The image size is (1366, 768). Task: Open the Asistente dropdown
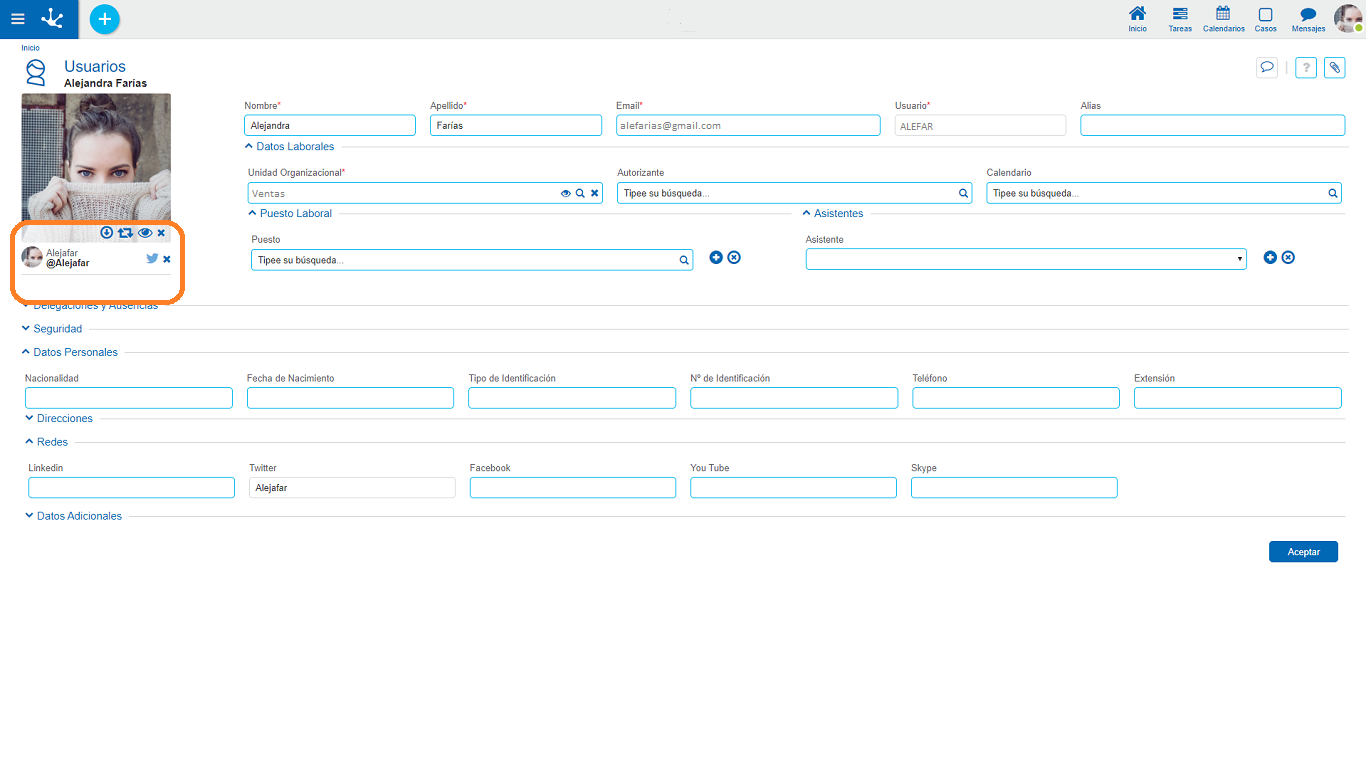click(1026, 259)
